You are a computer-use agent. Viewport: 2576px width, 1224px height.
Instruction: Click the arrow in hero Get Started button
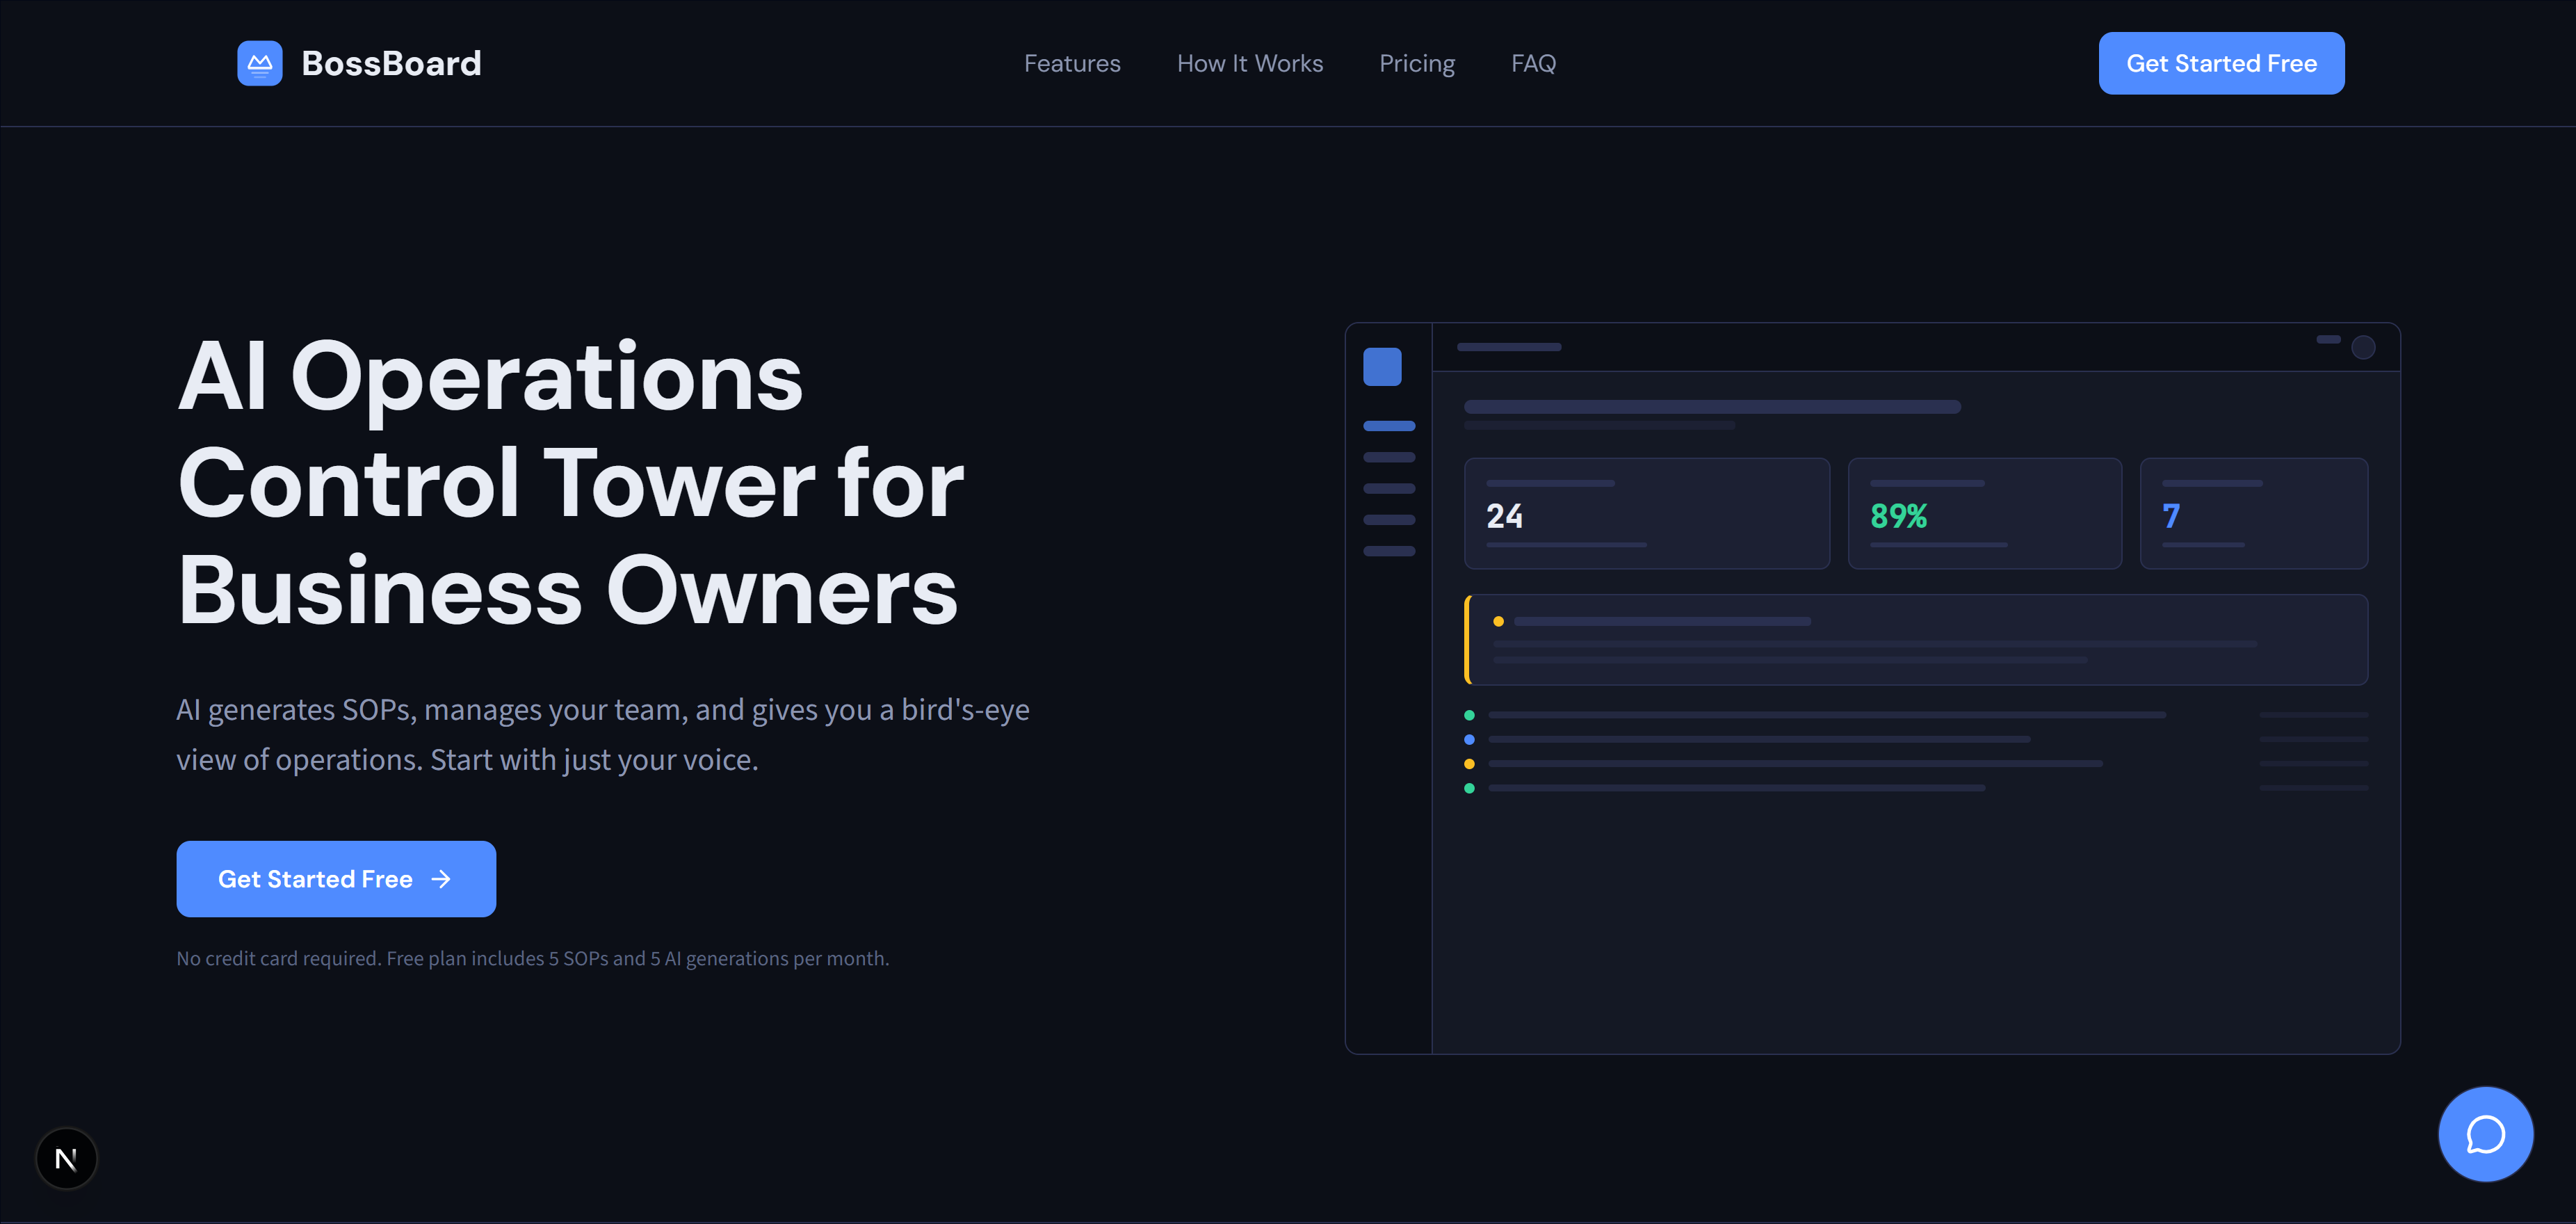coord(441,879)
